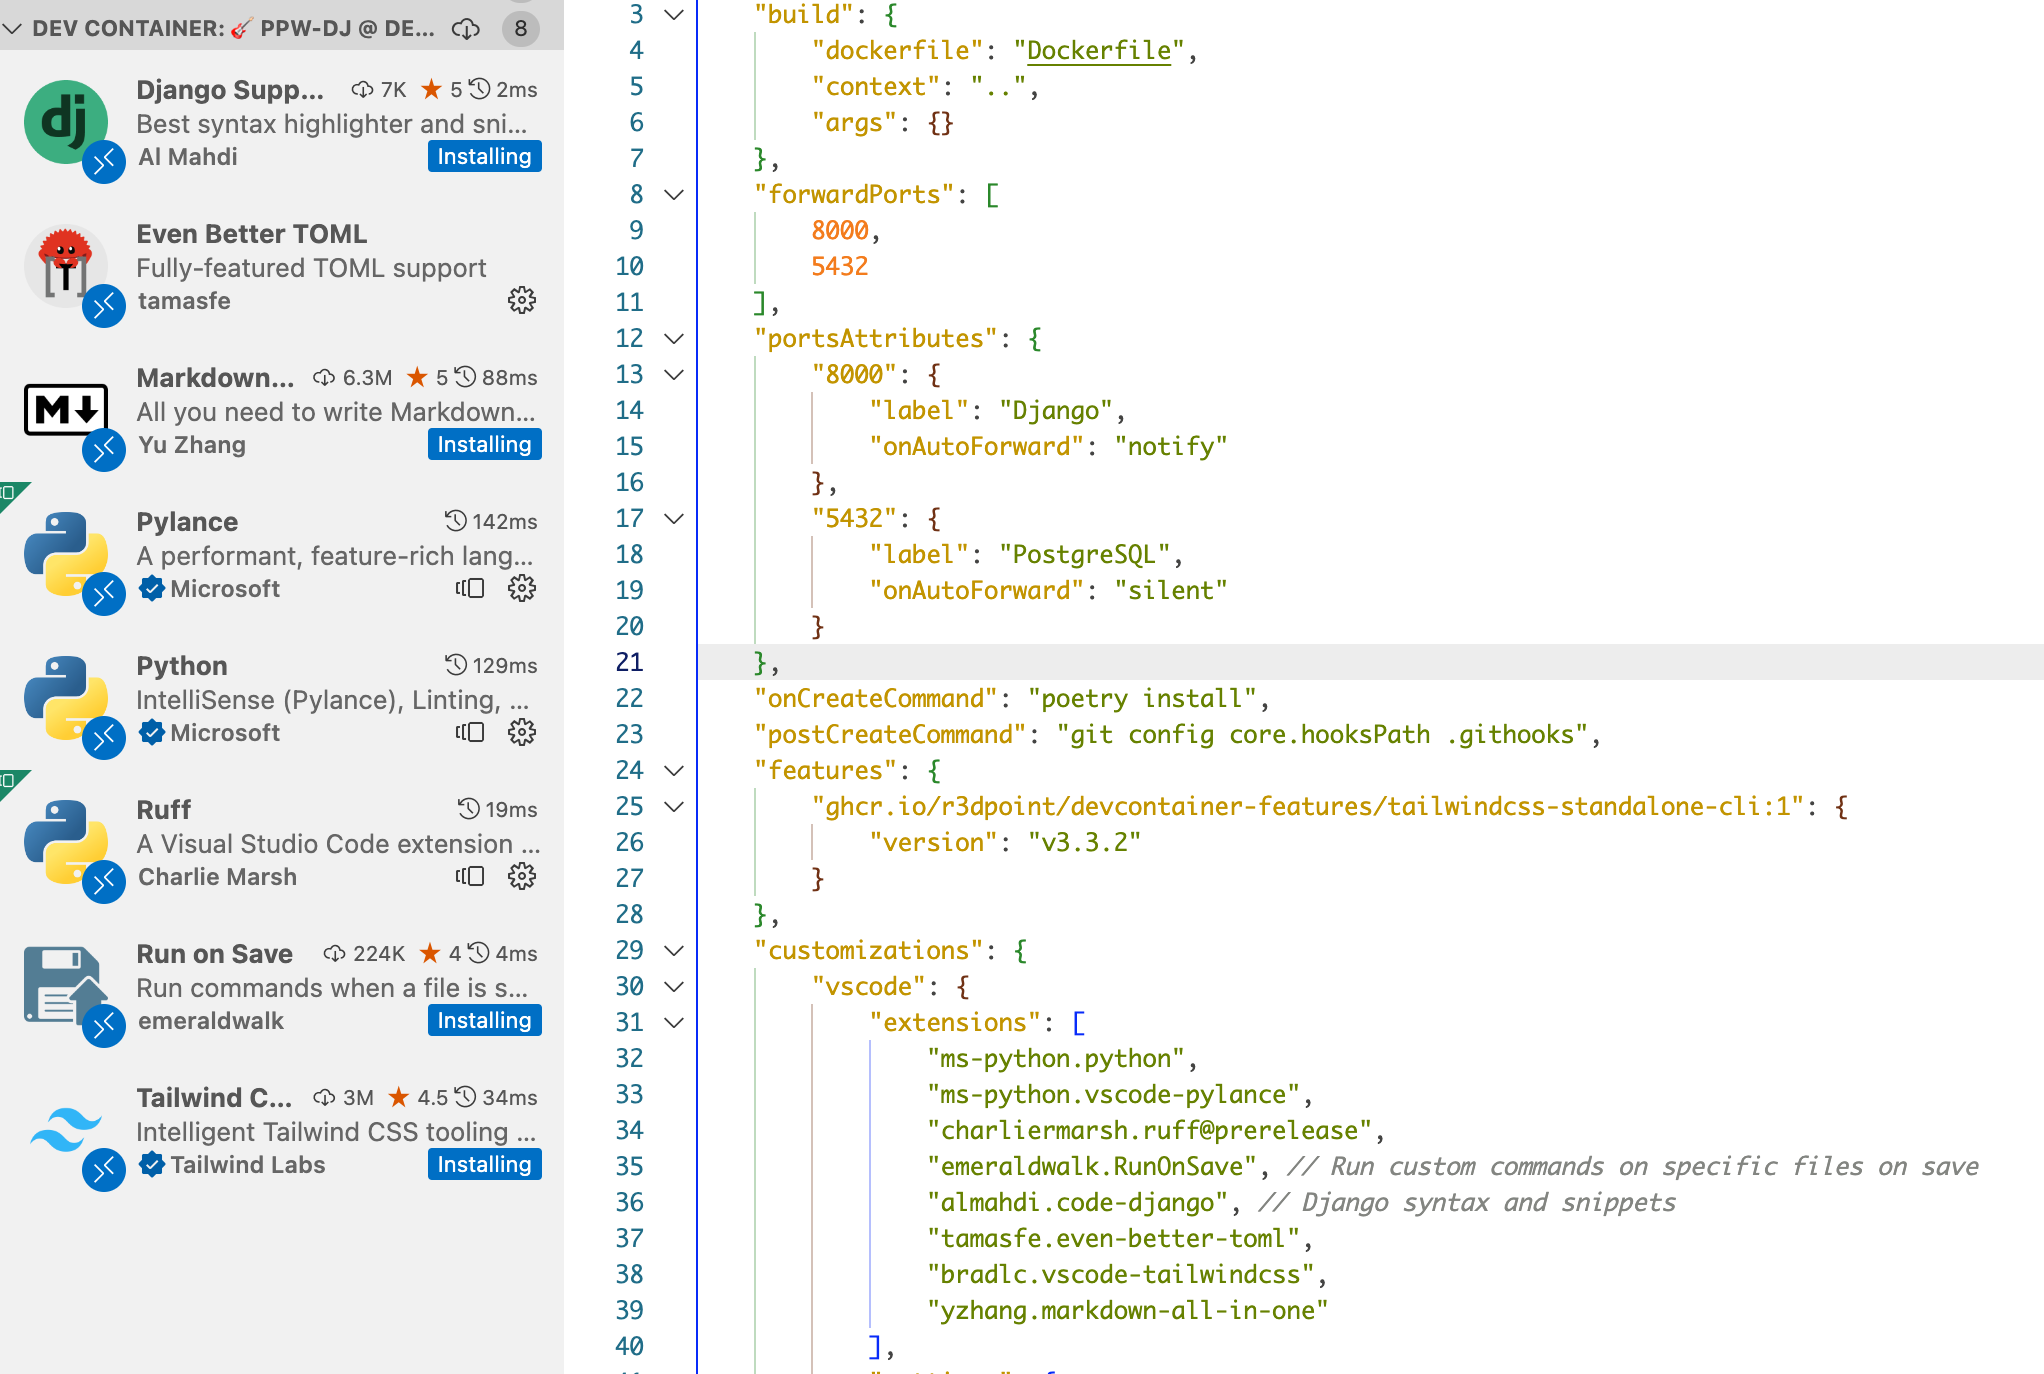Open the Pylance extension settings gear
The image size is (2044, 1374).
pyautogui.click(x=522, y=589)
